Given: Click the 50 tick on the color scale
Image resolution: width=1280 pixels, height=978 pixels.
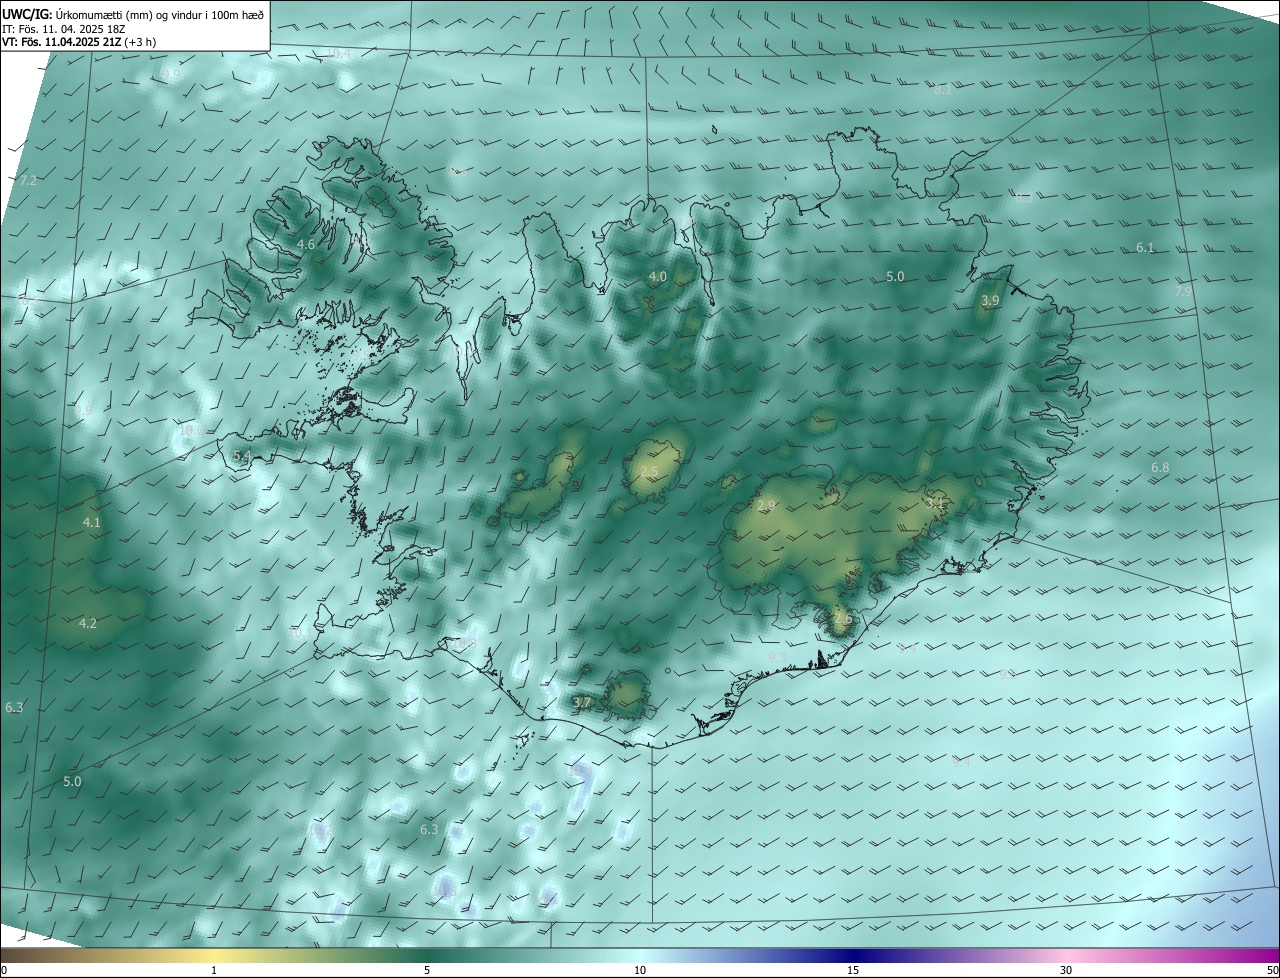Looking at the screenshot, I should [x=1272, y=970].
